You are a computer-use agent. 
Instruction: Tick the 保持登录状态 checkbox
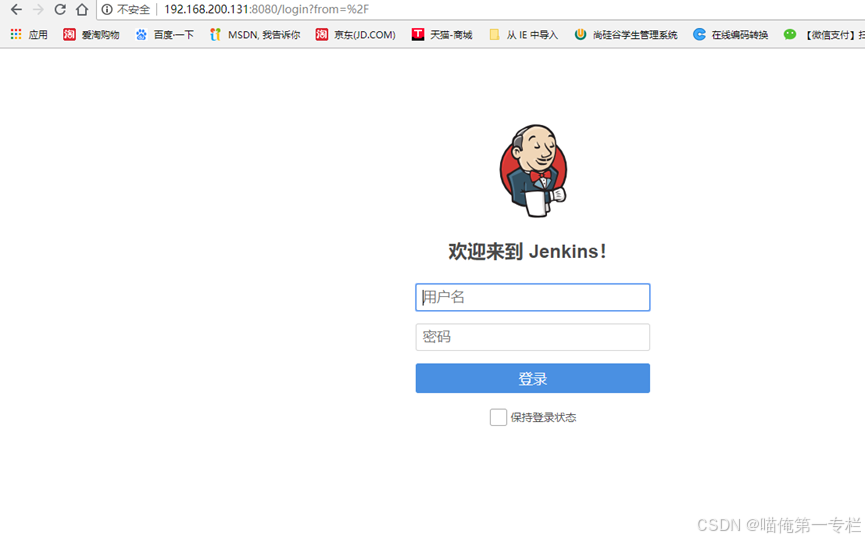tap(498, 418)
